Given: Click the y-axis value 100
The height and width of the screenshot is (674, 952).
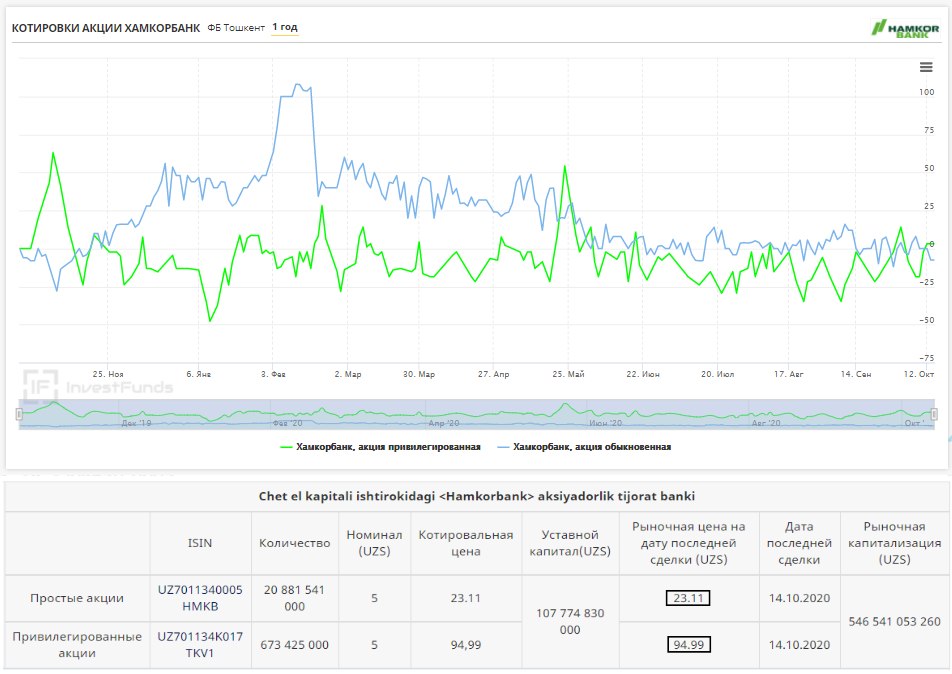Looking at the screenshot, I should [926, 92].
